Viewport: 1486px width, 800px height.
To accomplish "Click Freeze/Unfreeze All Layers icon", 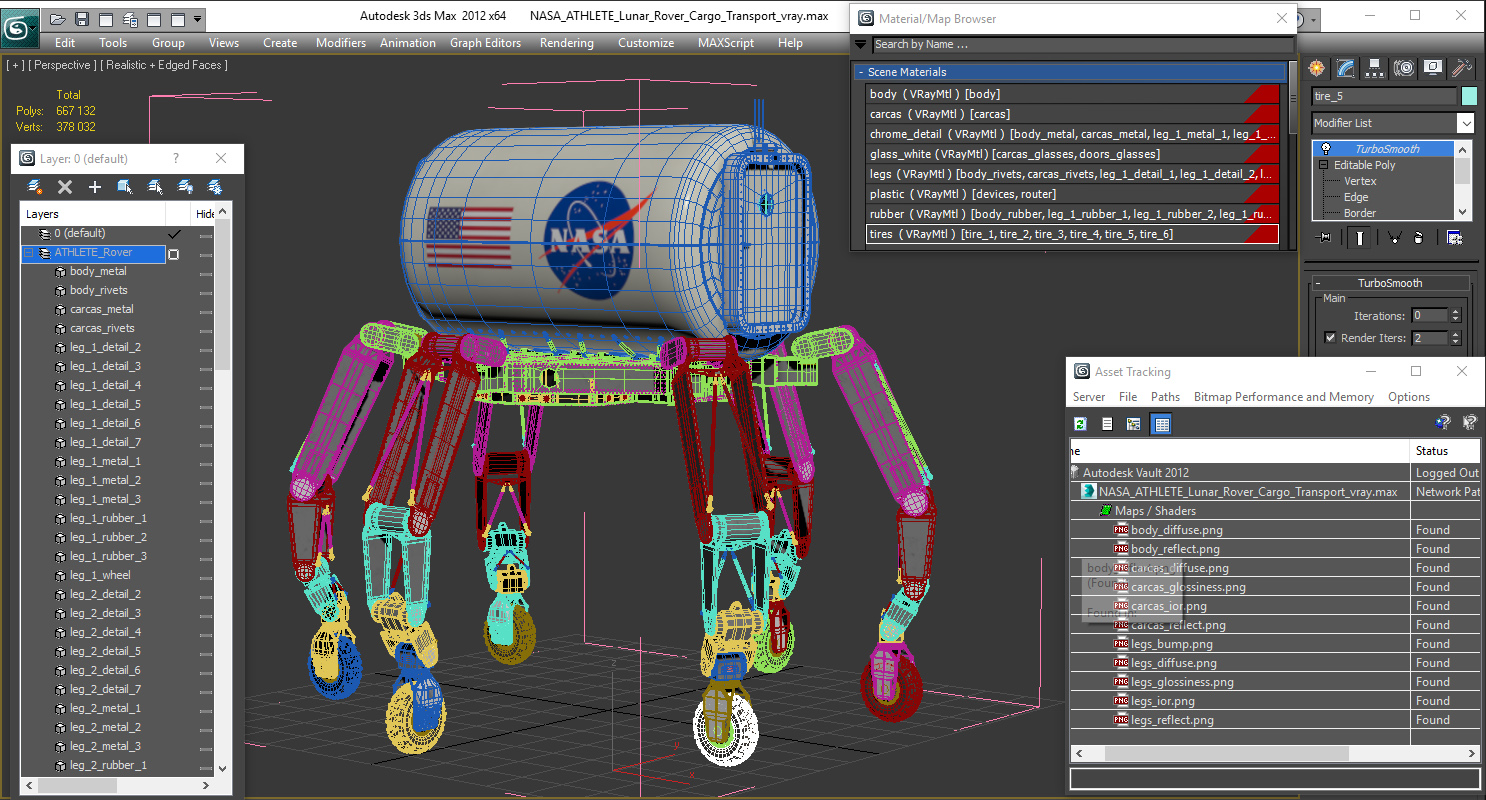I will click(214, 187).
